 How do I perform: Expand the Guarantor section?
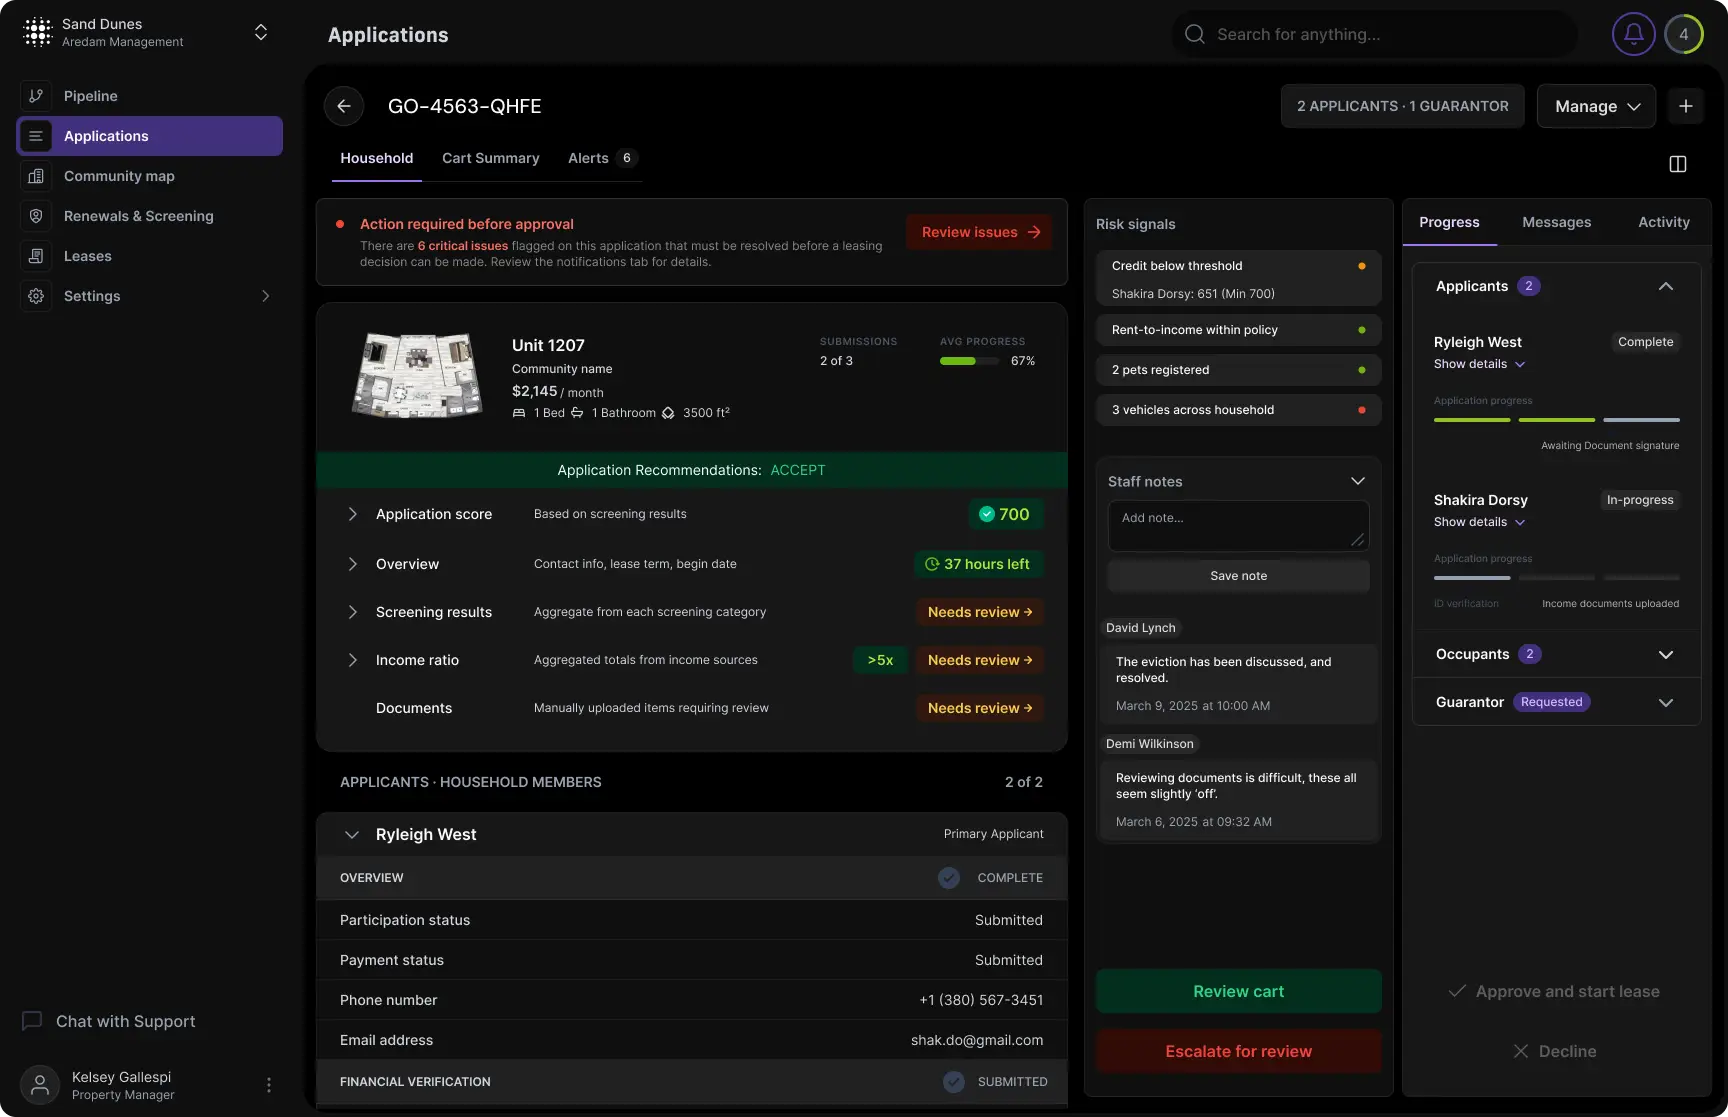click(1666, 702)
